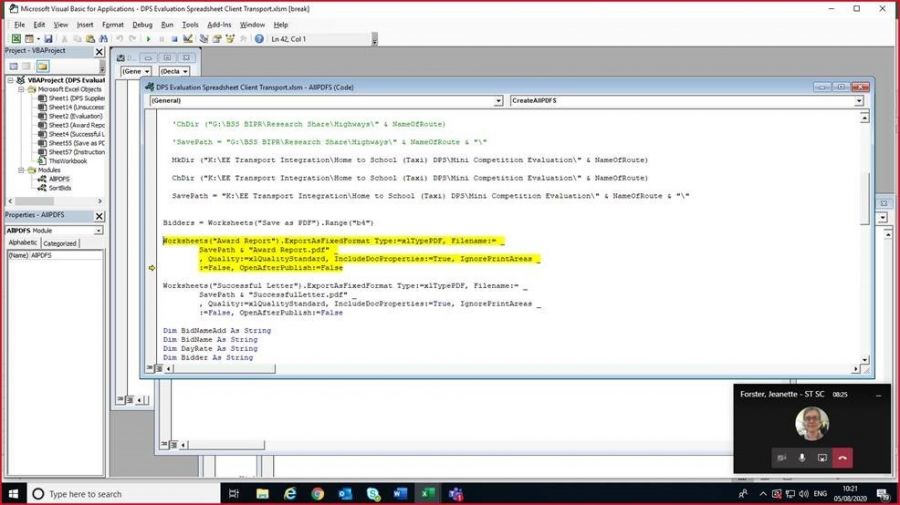Open the Add-Ins menu

pyautogui.click(x=219, y=25)
